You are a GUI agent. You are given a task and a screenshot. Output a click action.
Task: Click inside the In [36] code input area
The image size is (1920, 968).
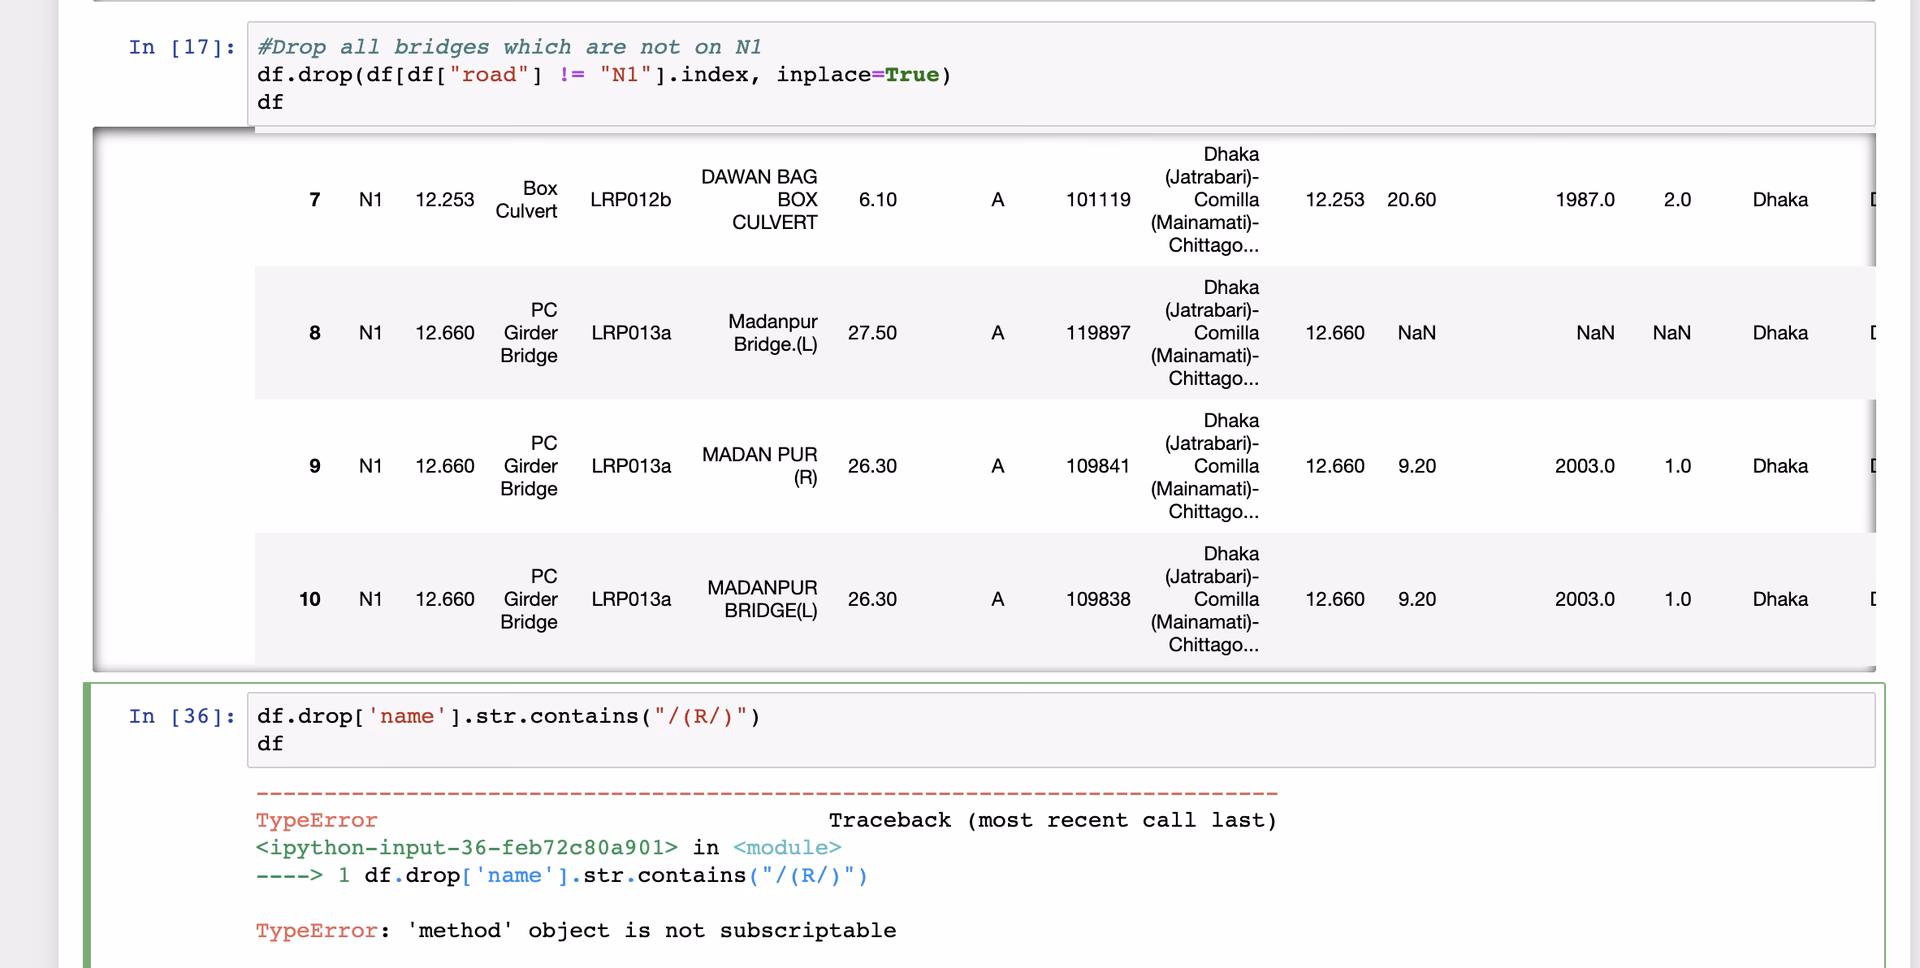[x=600, y=730]
